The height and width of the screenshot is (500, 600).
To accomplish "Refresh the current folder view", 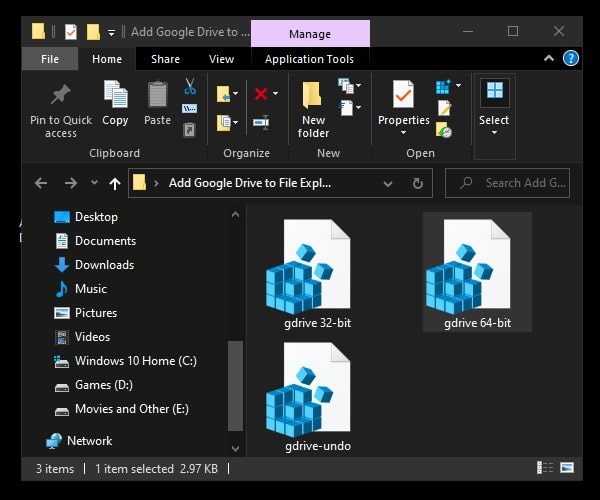I will coord(417,183).
